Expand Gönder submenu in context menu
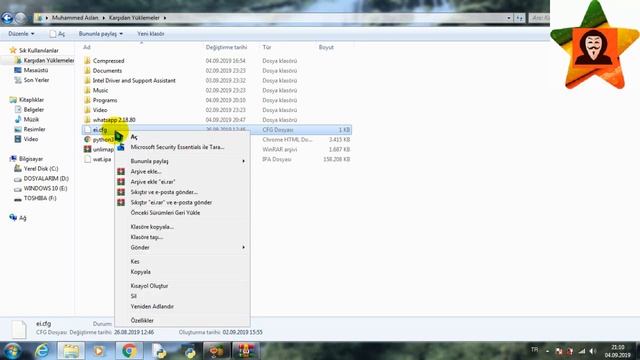Image resolution: width=640 pixels, height=360 pixels. coord(244,247)
